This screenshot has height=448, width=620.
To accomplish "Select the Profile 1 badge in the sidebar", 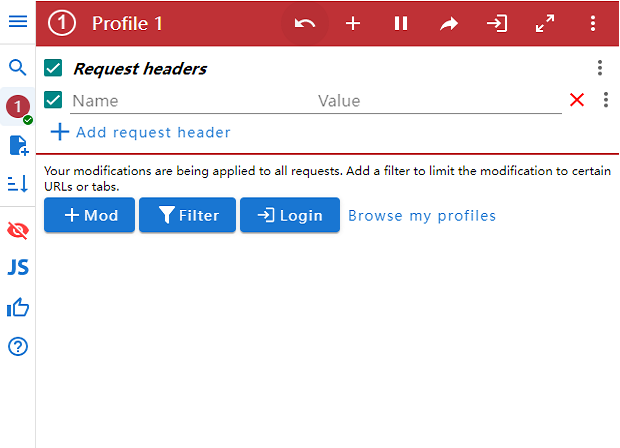I will [17, 106].
